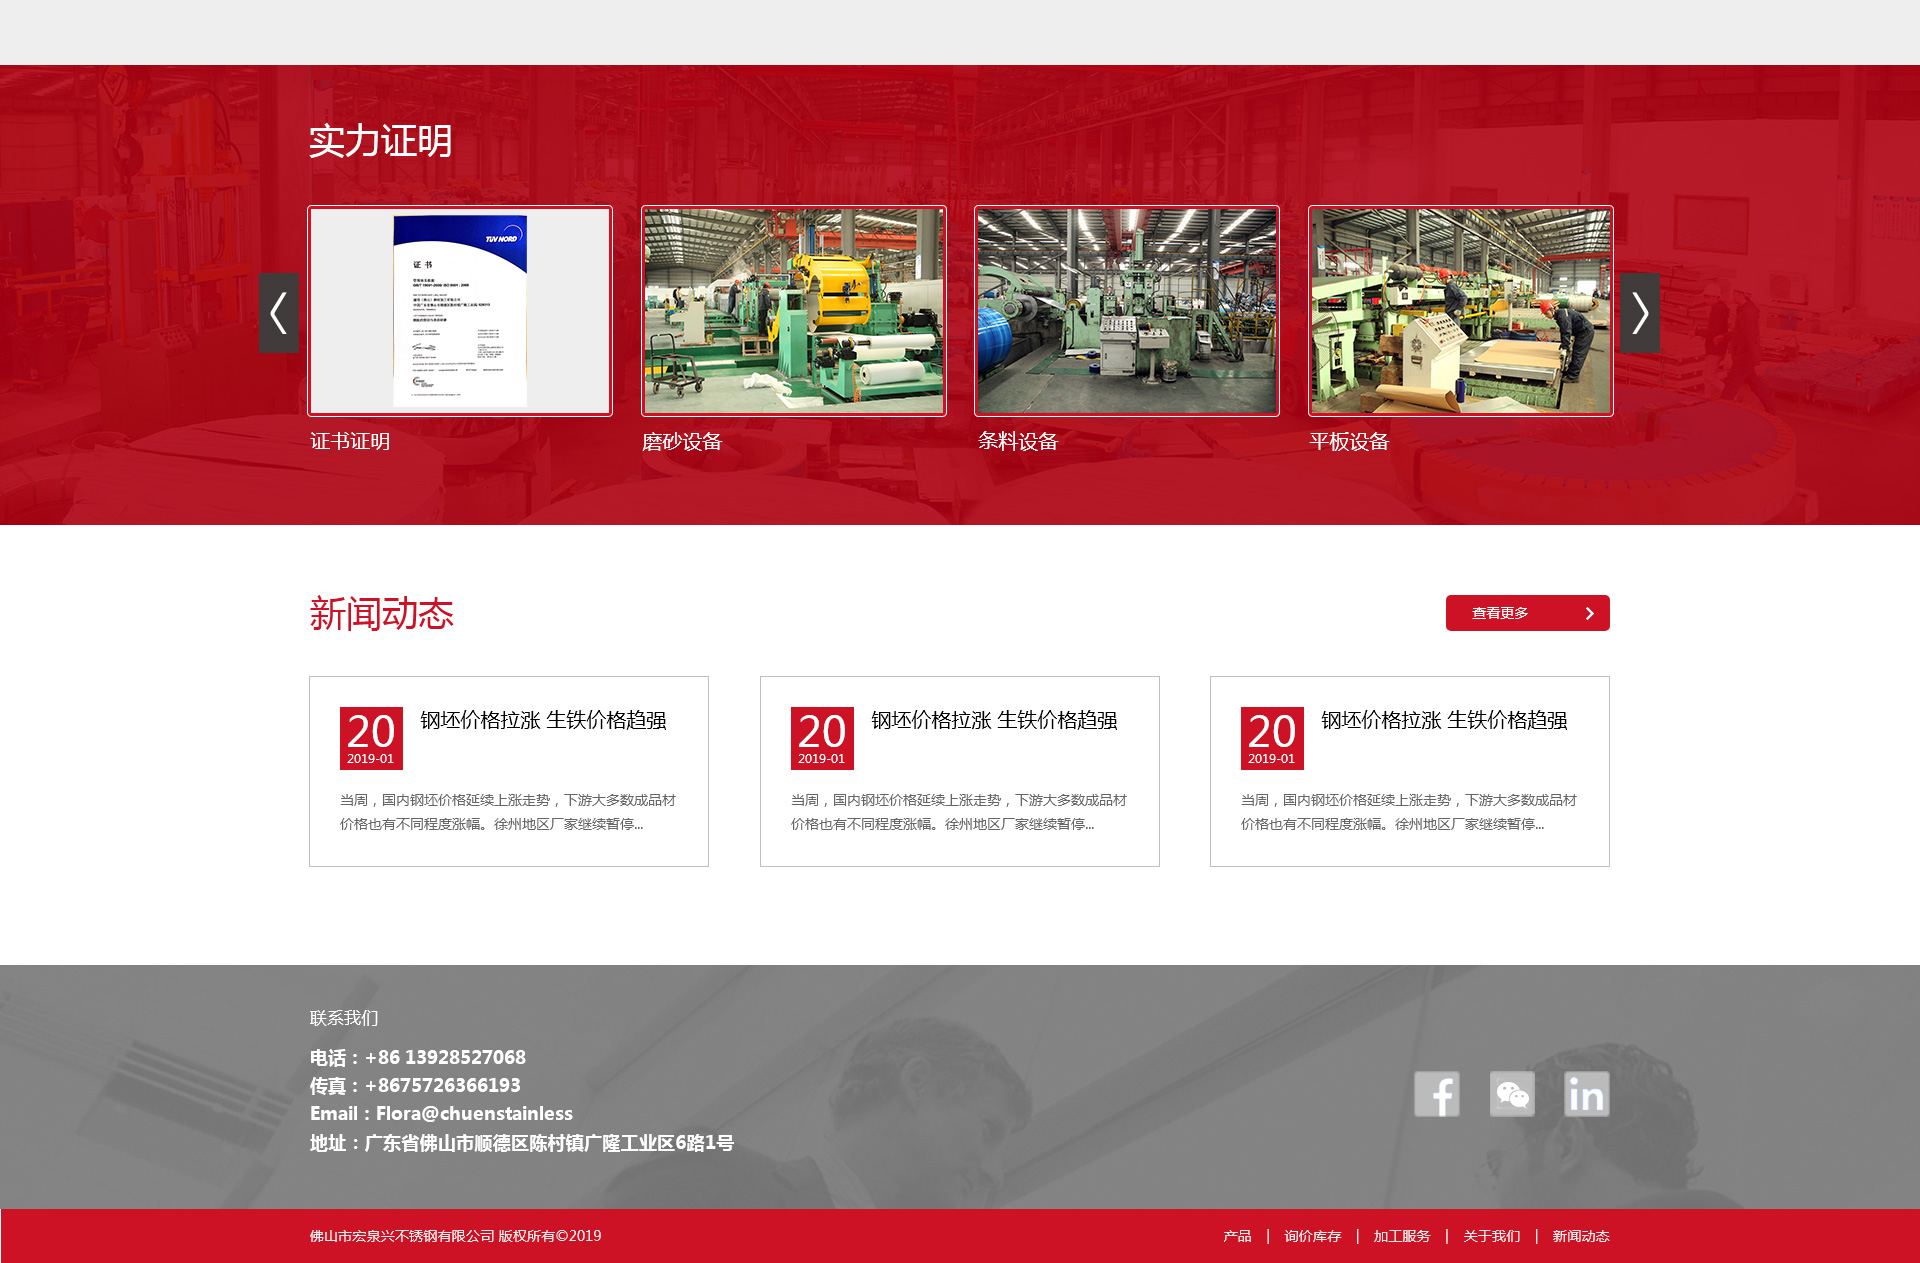Open first news article title
This screenshot has height=1263, width=1920.
[543, 720]
